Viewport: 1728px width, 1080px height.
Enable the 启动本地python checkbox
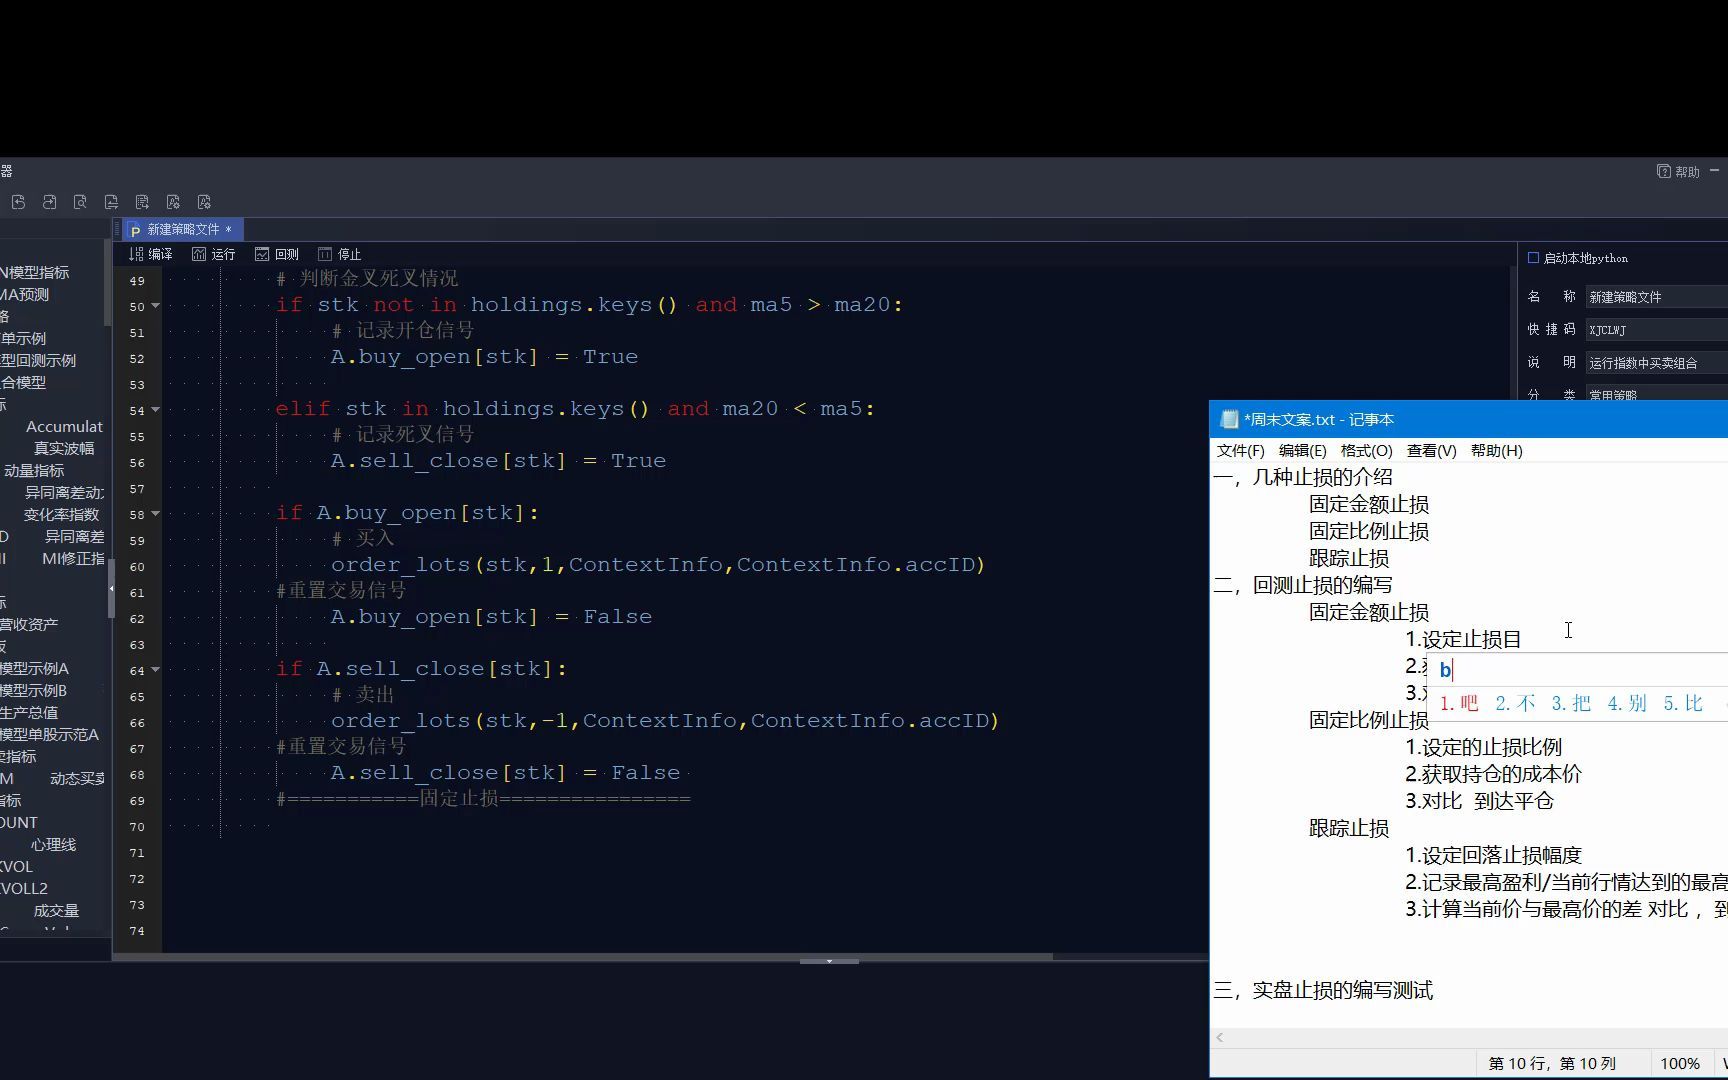pos(1533,257)
